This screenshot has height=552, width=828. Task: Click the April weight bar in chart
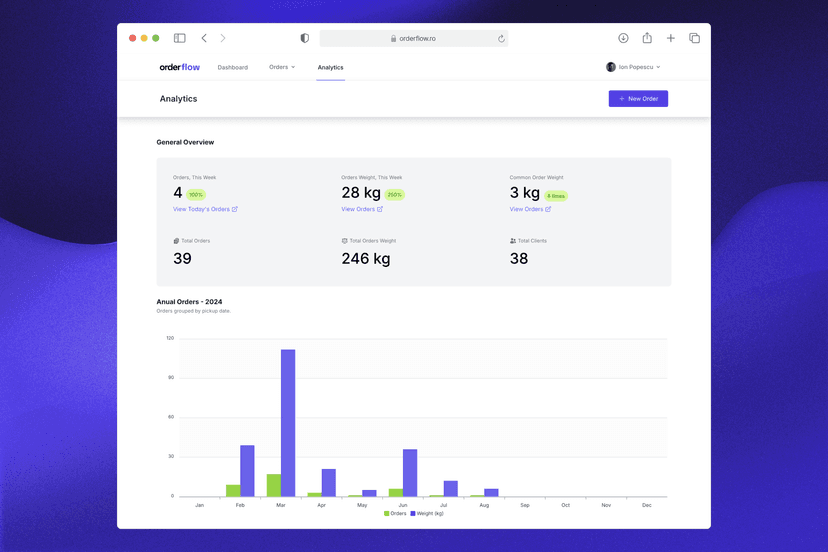coord(328,483)
